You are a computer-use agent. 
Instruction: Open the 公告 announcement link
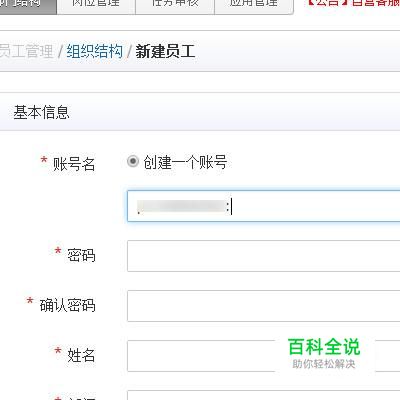pos(353,3)
